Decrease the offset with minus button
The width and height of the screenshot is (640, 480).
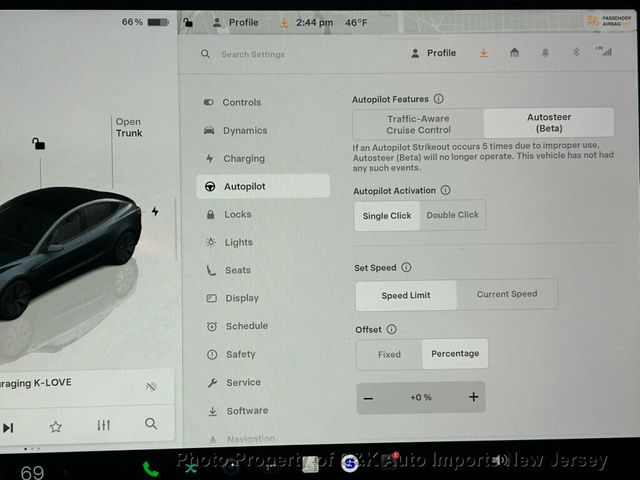[x=368, y=398]
